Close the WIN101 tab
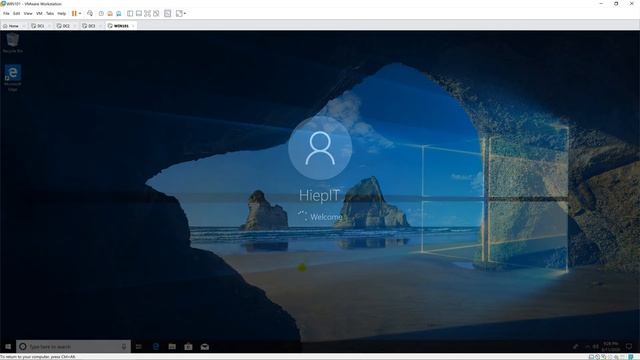Image resolution: width=640 pixels, height=360 pixels. [133, 26]
